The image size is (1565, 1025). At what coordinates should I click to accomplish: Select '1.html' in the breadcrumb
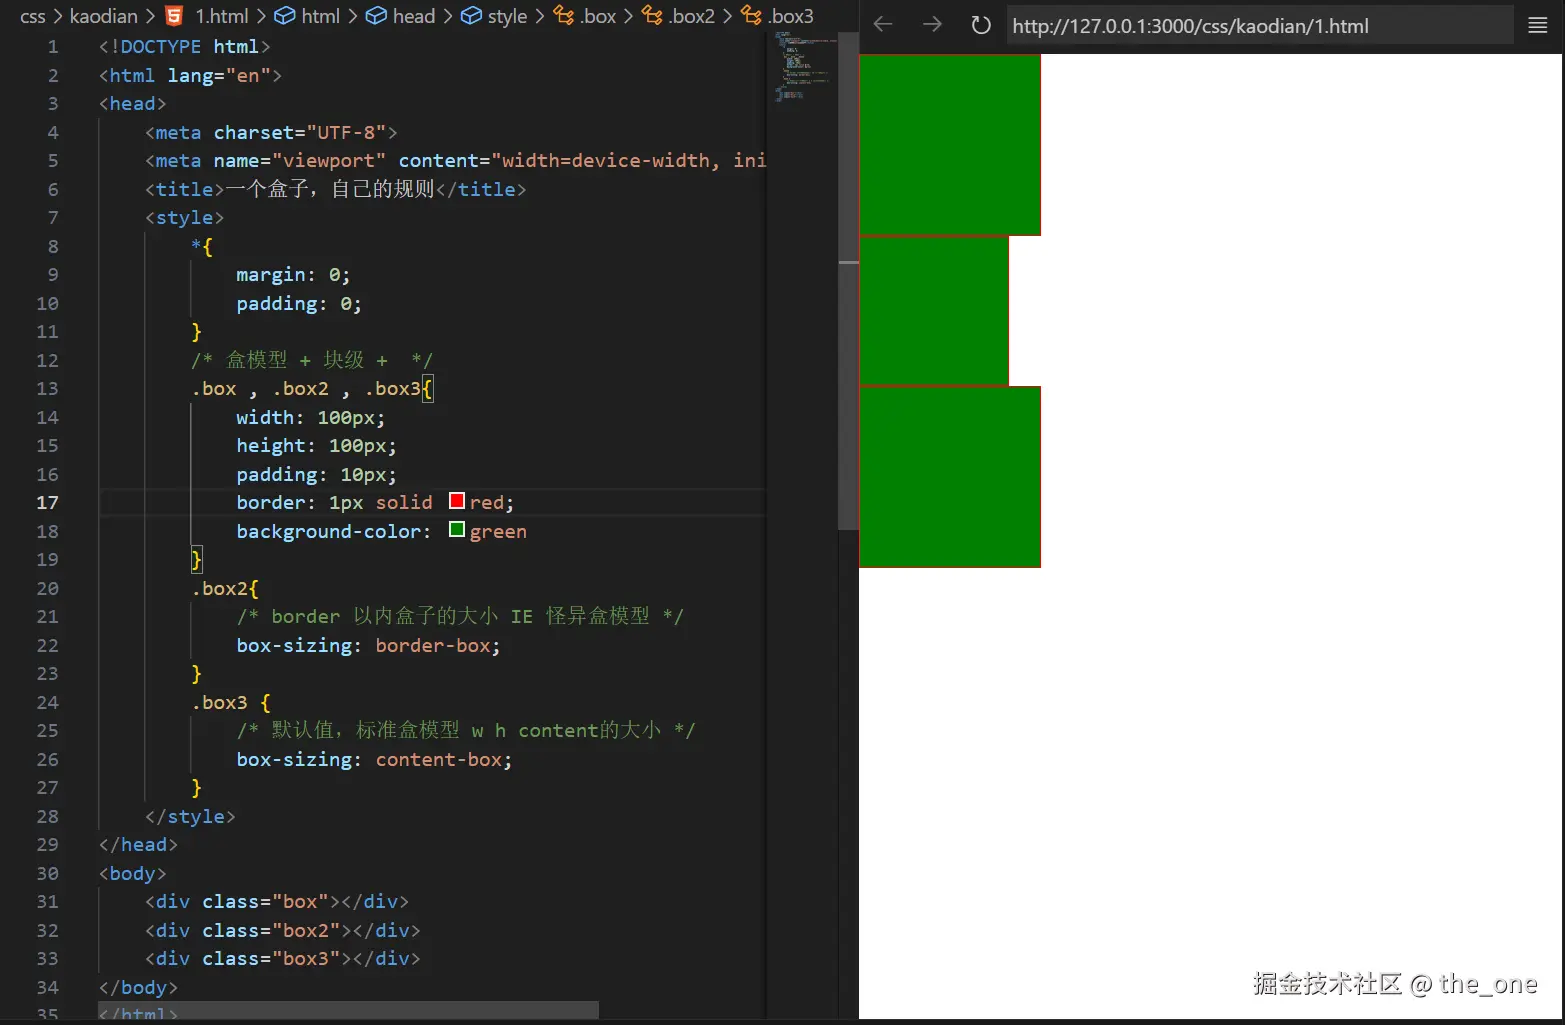(221, 16)
